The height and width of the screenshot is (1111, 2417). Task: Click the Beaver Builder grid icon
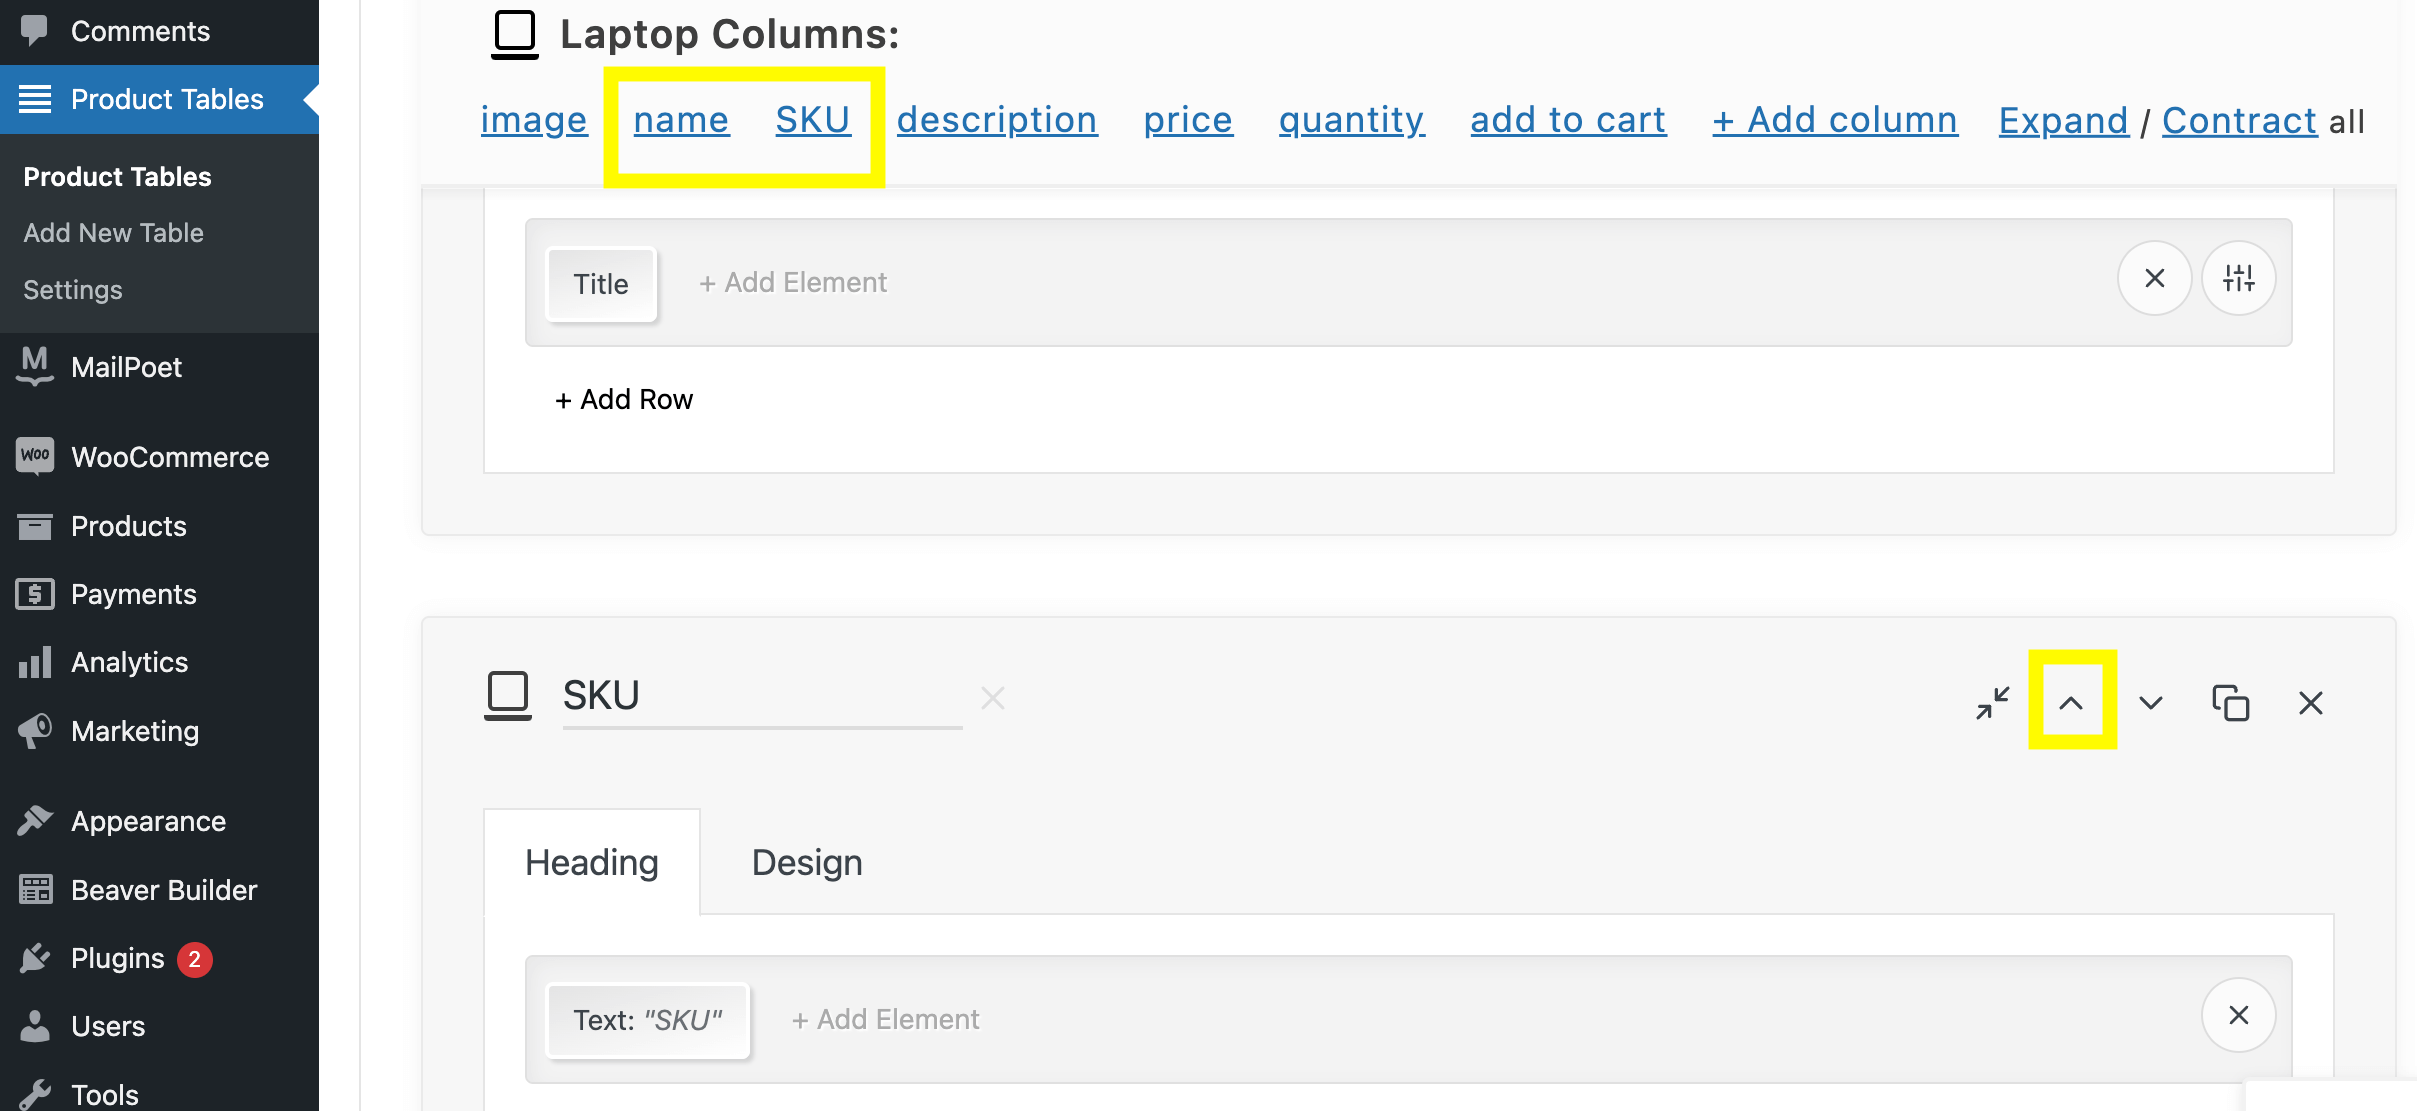35,889
